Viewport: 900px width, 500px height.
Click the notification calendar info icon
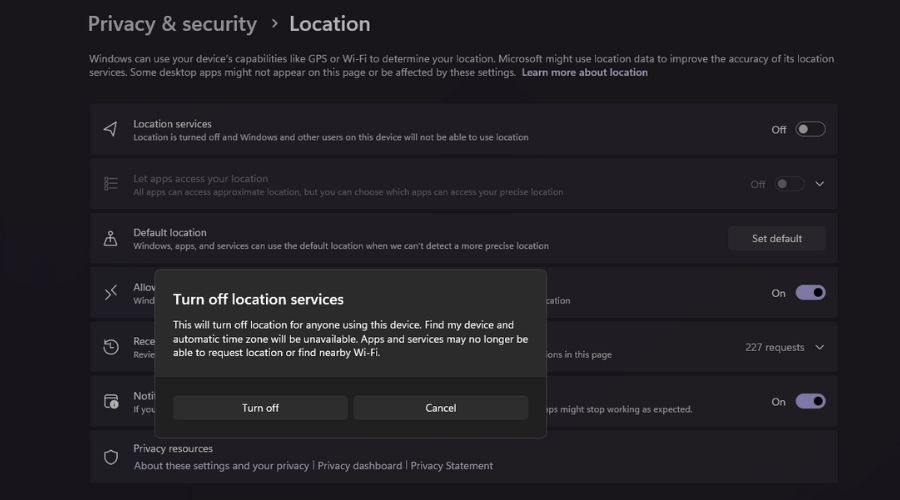[x=111, y=401]
